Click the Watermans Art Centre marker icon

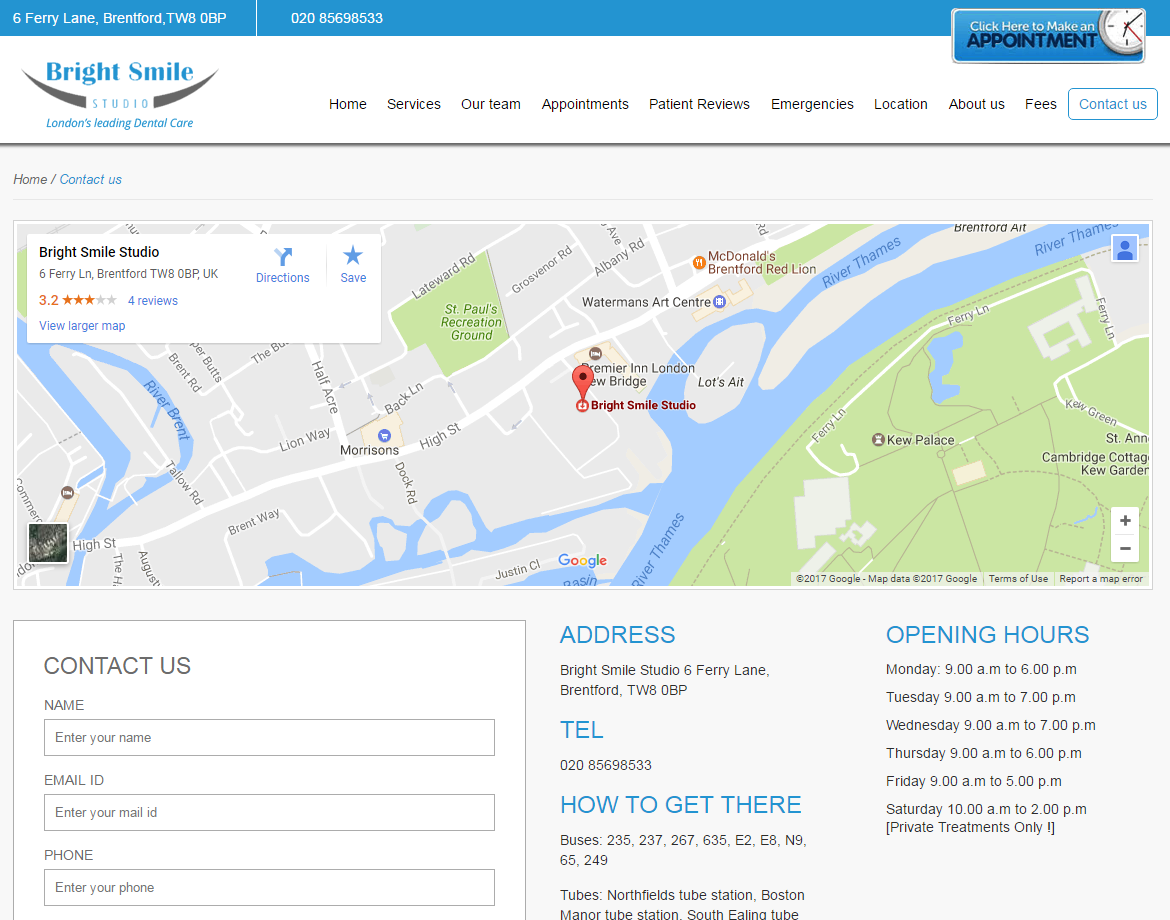[719, 302]
